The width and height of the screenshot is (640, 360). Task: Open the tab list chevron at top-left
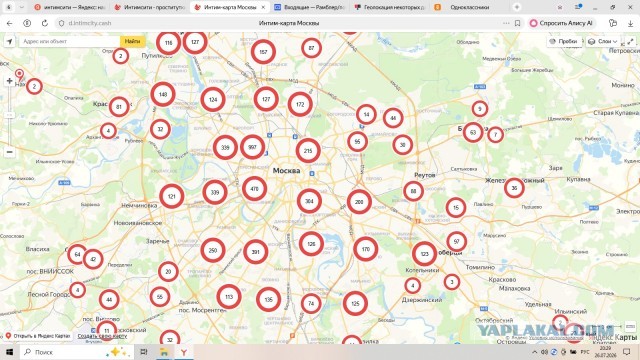(x=22, y=7)
